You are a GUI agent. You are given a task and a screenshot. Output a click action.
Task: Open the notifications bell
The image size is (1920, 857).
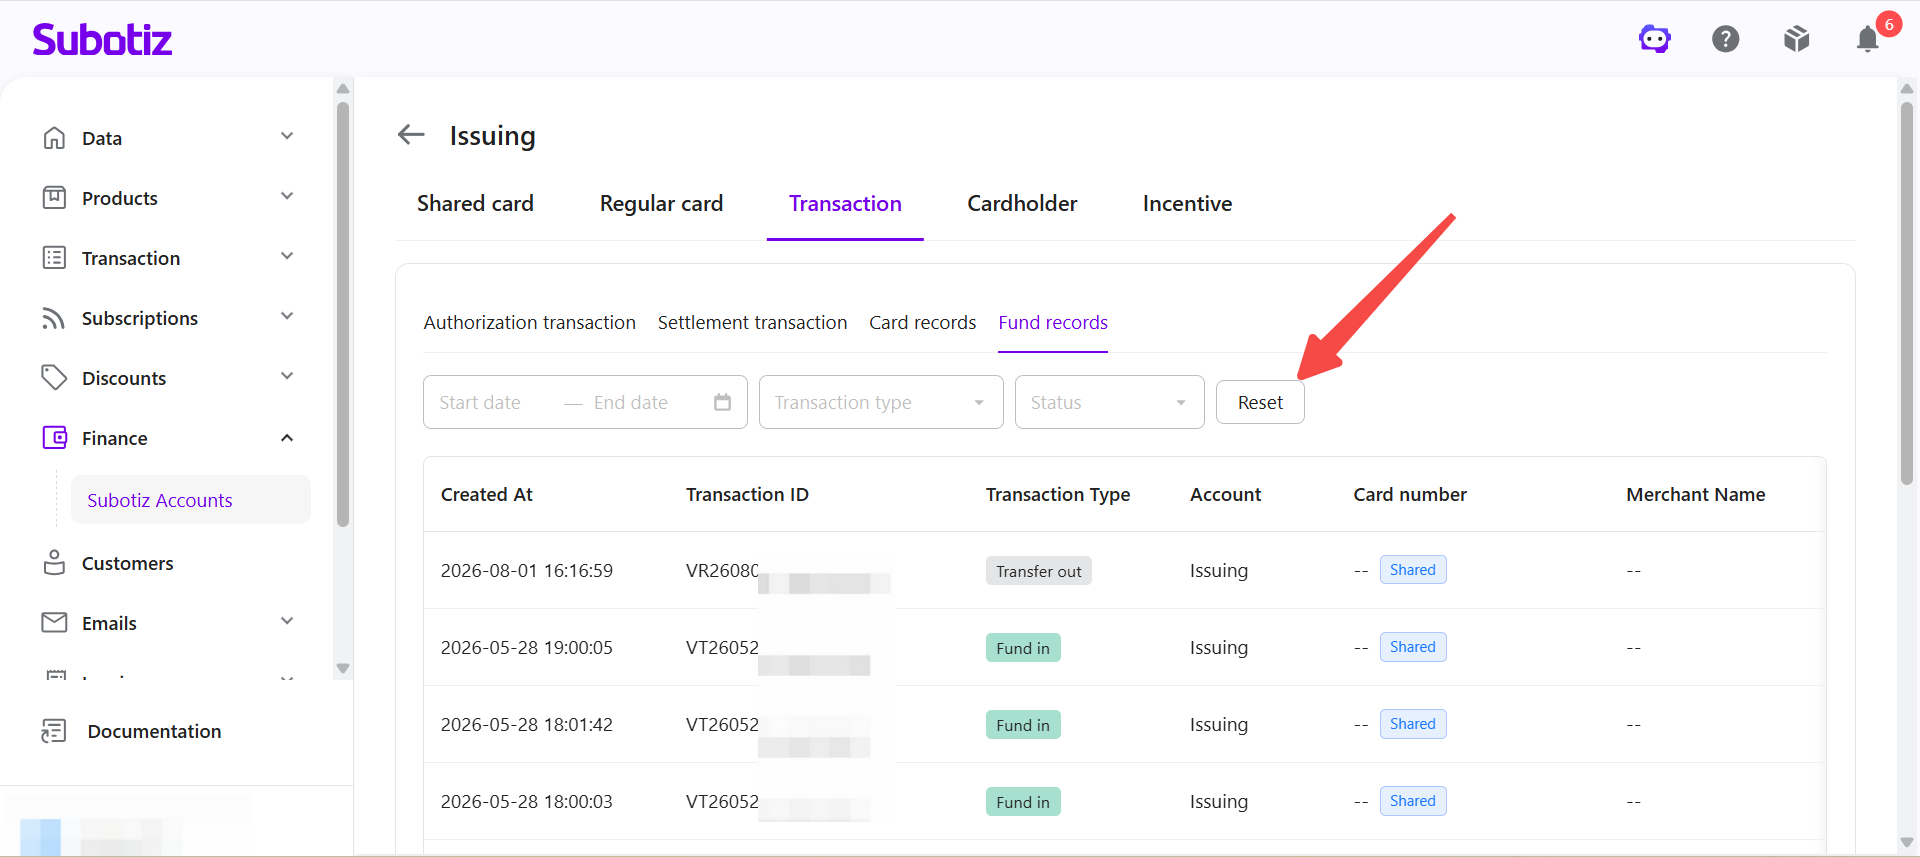1867,39
